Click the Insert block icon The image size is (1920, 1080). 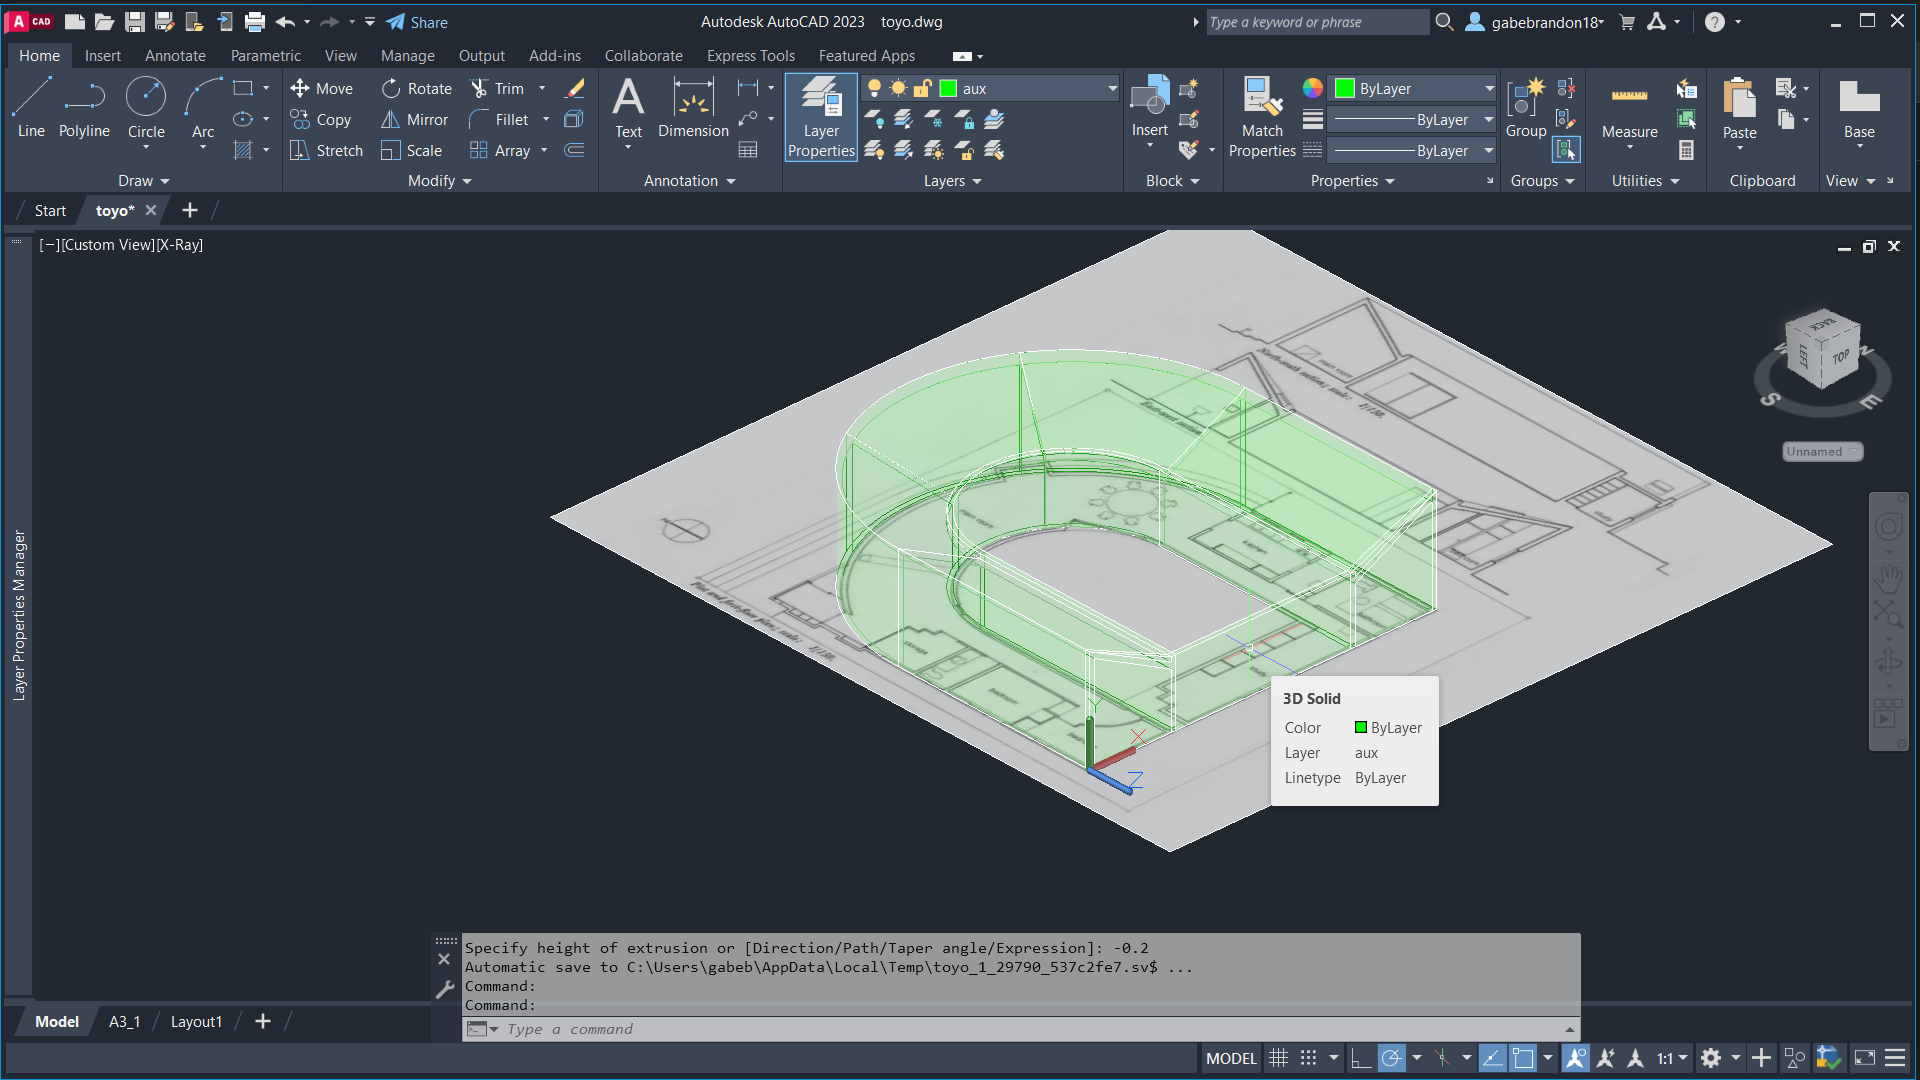point(1150,105)
